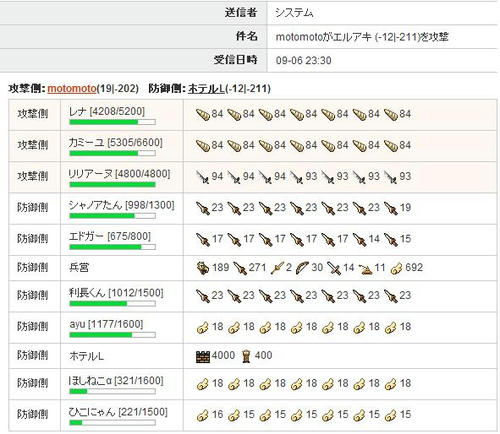Click the number 692 in 兵営 row
Image resolution: width=500 pixels, height=434 pixels.
point(414,268)
